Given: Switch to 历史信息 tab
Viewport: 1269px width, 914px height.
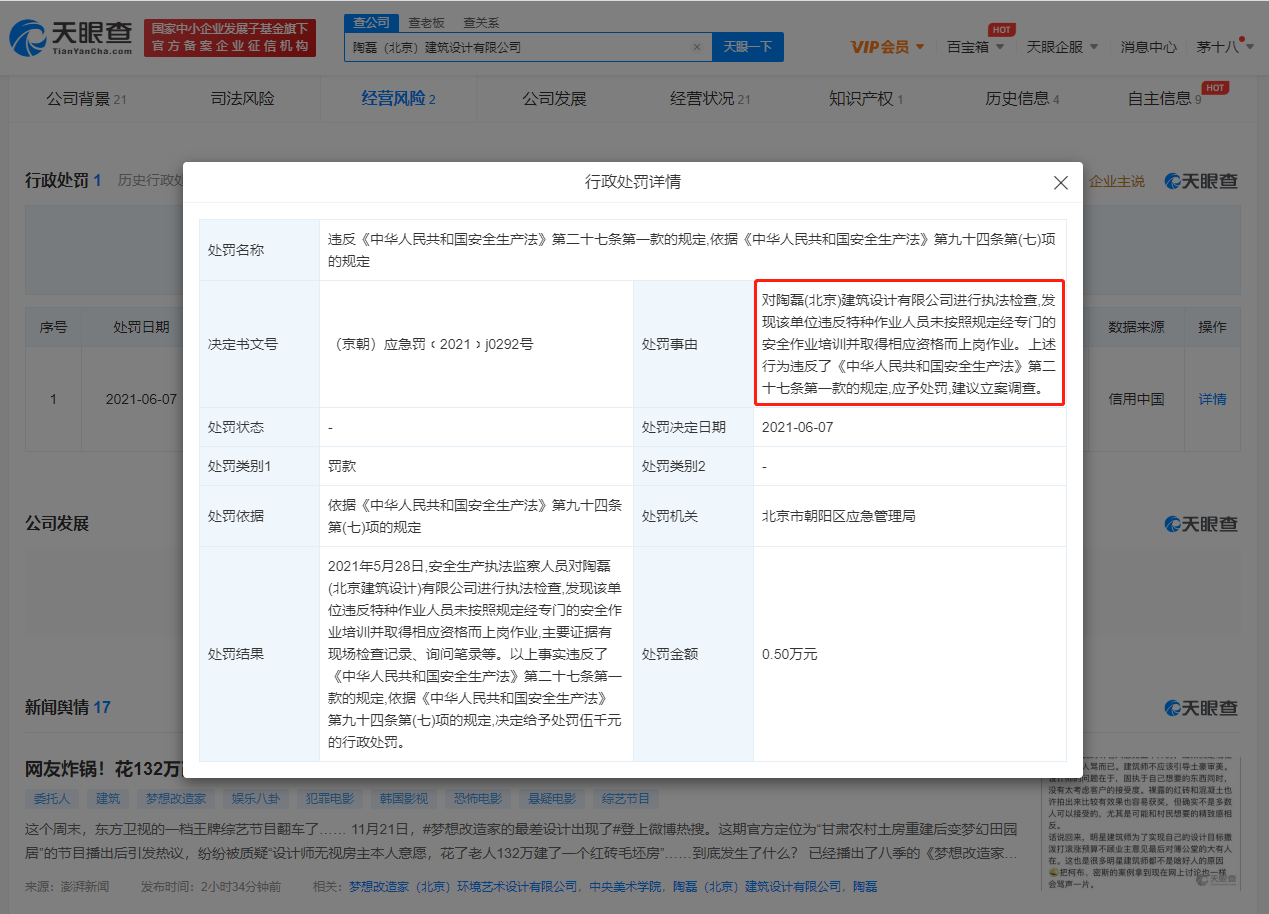Looking at the screenshot, I should (x=1022, y=99).
